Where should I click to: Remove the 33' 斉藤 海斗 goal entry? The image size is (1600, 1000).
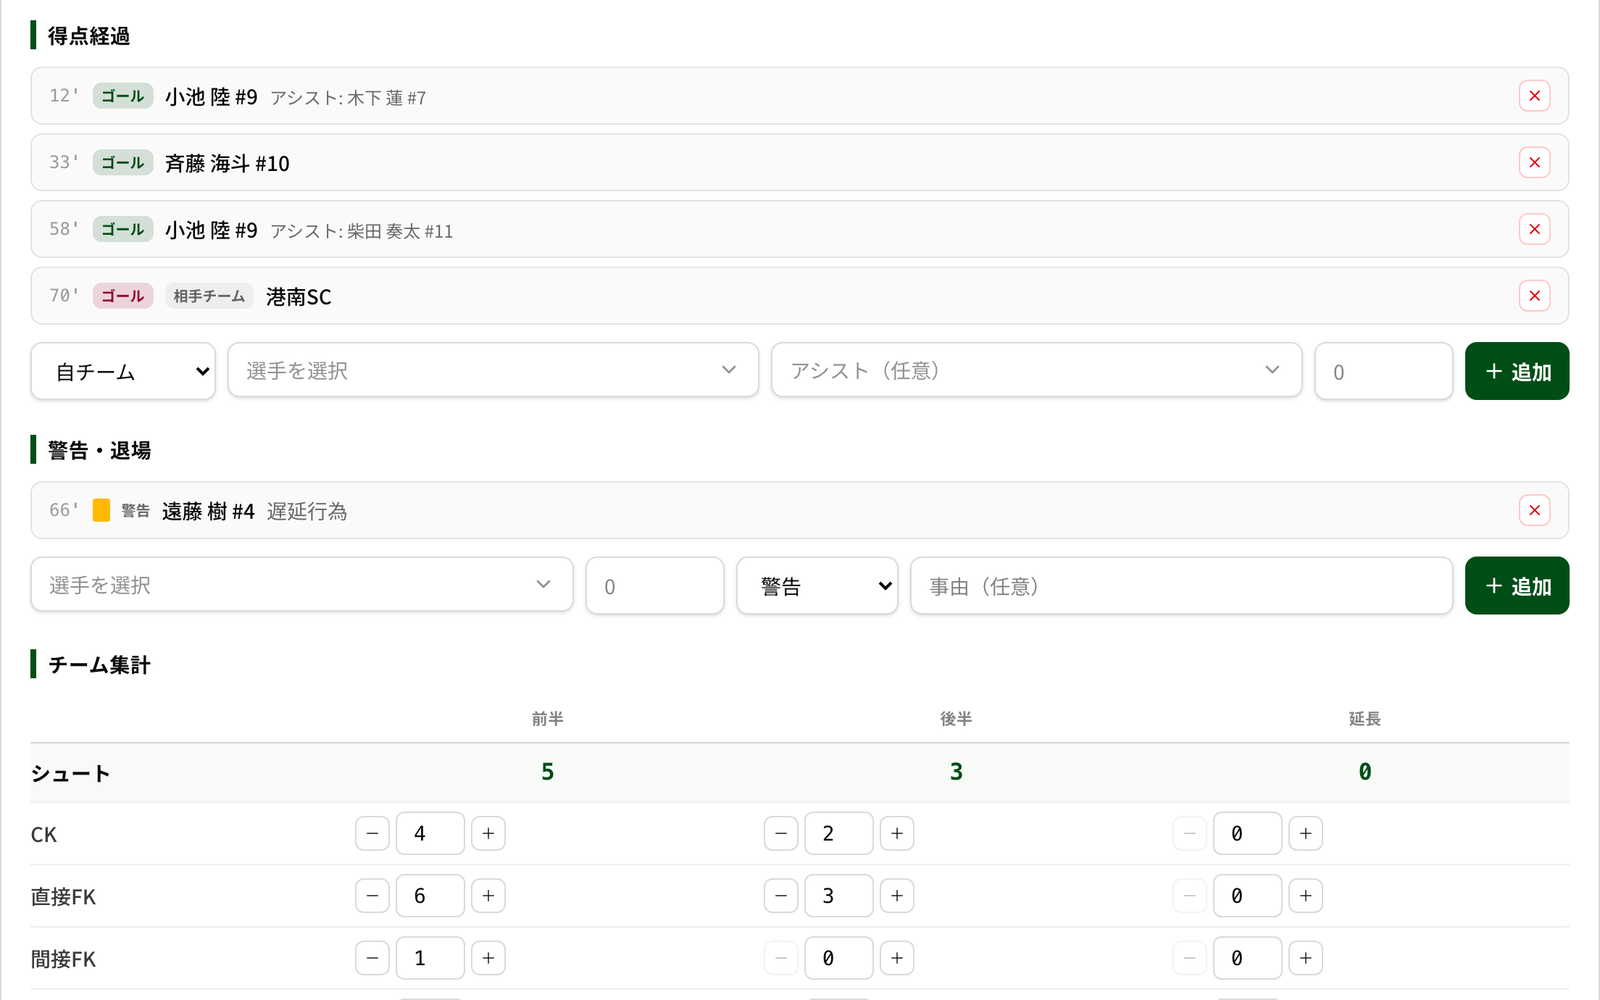pos(1534,162)
